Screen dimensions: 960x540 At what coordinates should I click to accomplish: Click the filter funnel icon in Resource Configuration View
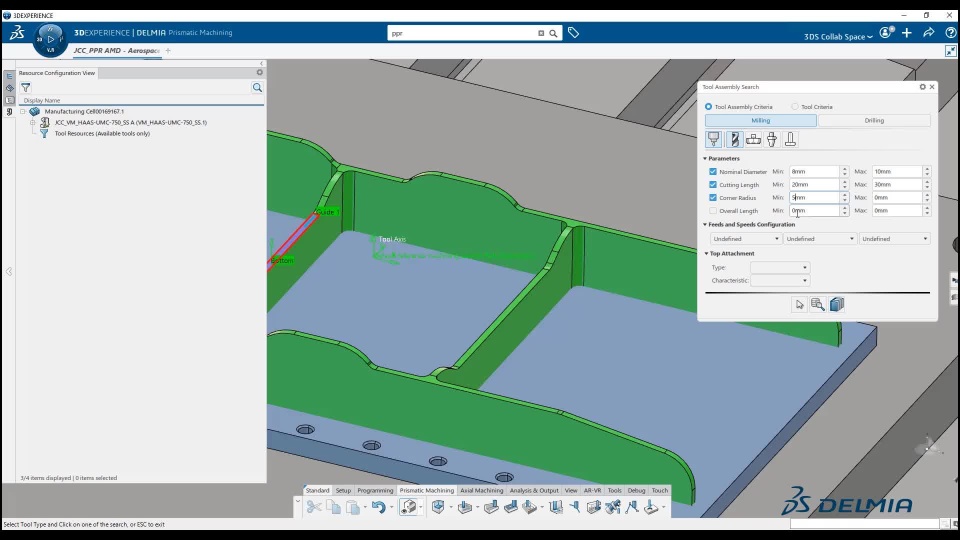[x=26, y=88]
